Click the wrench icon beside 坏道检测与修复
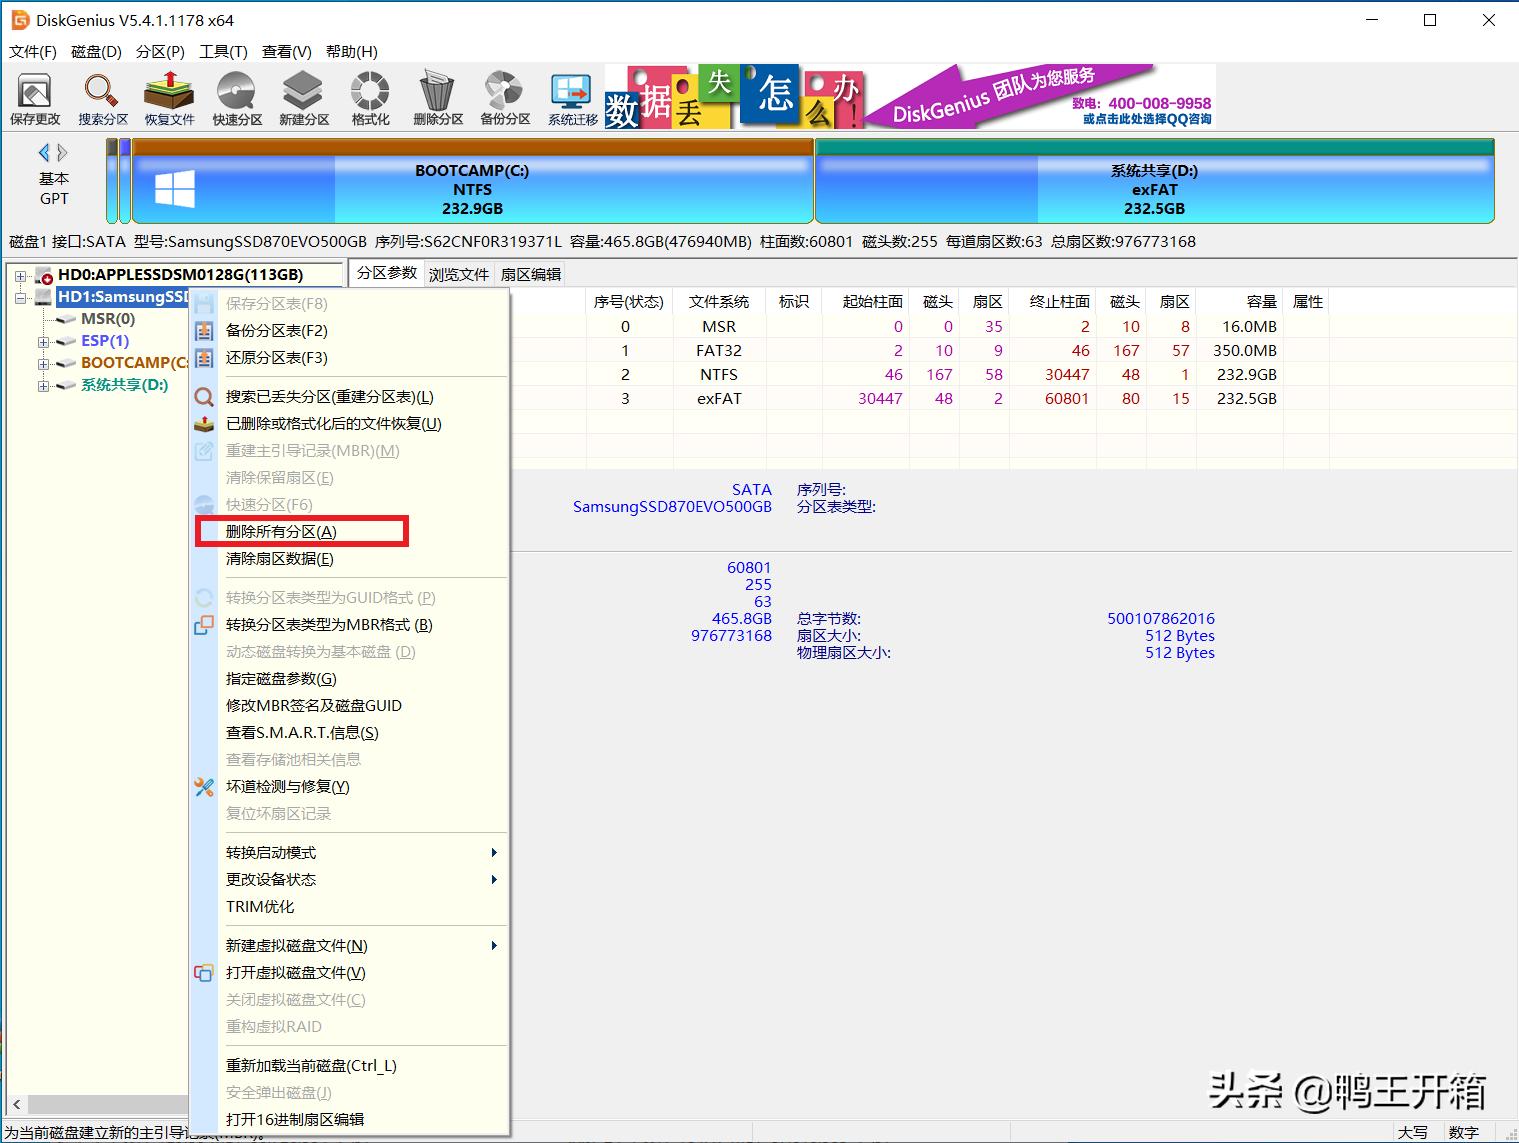Viewport: 1519px width, 1143px height. pos(204,787)
